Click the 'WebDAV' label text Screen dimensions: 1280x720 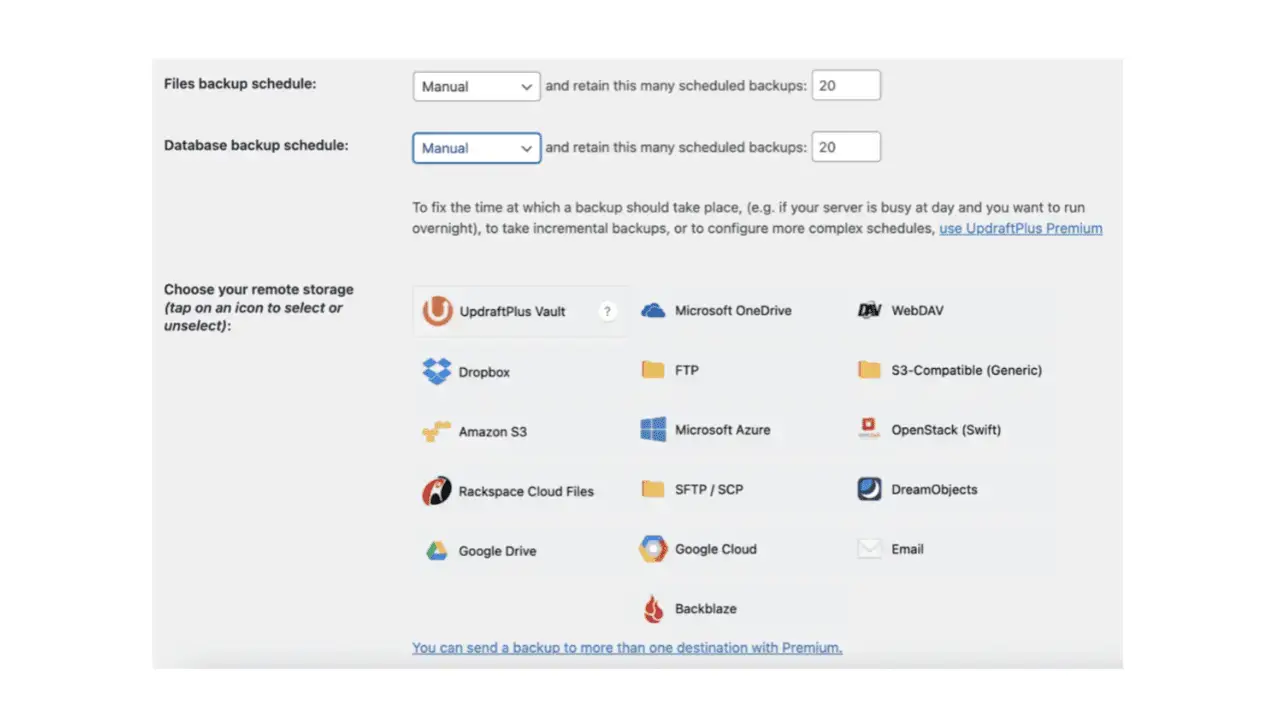click(917, 310)
